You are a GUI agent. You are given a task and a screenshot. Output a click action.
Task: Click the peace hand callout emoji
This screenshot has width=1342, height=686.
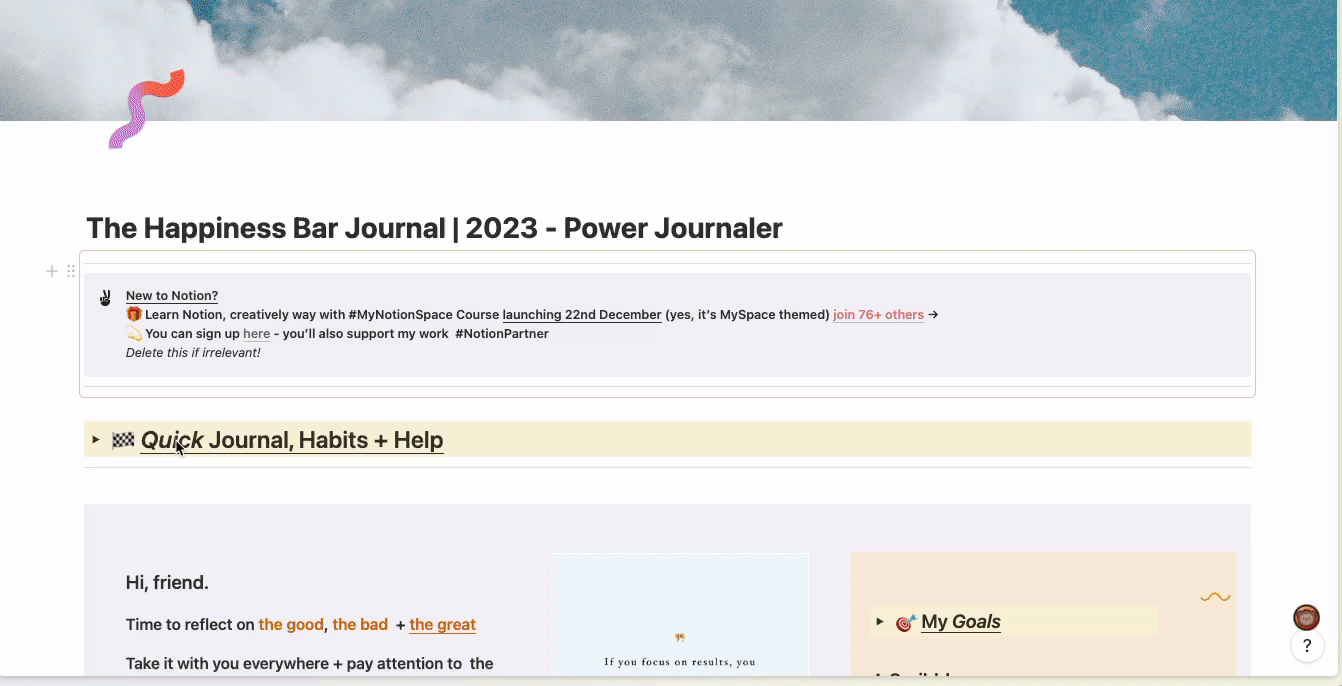tap(105, 297)
